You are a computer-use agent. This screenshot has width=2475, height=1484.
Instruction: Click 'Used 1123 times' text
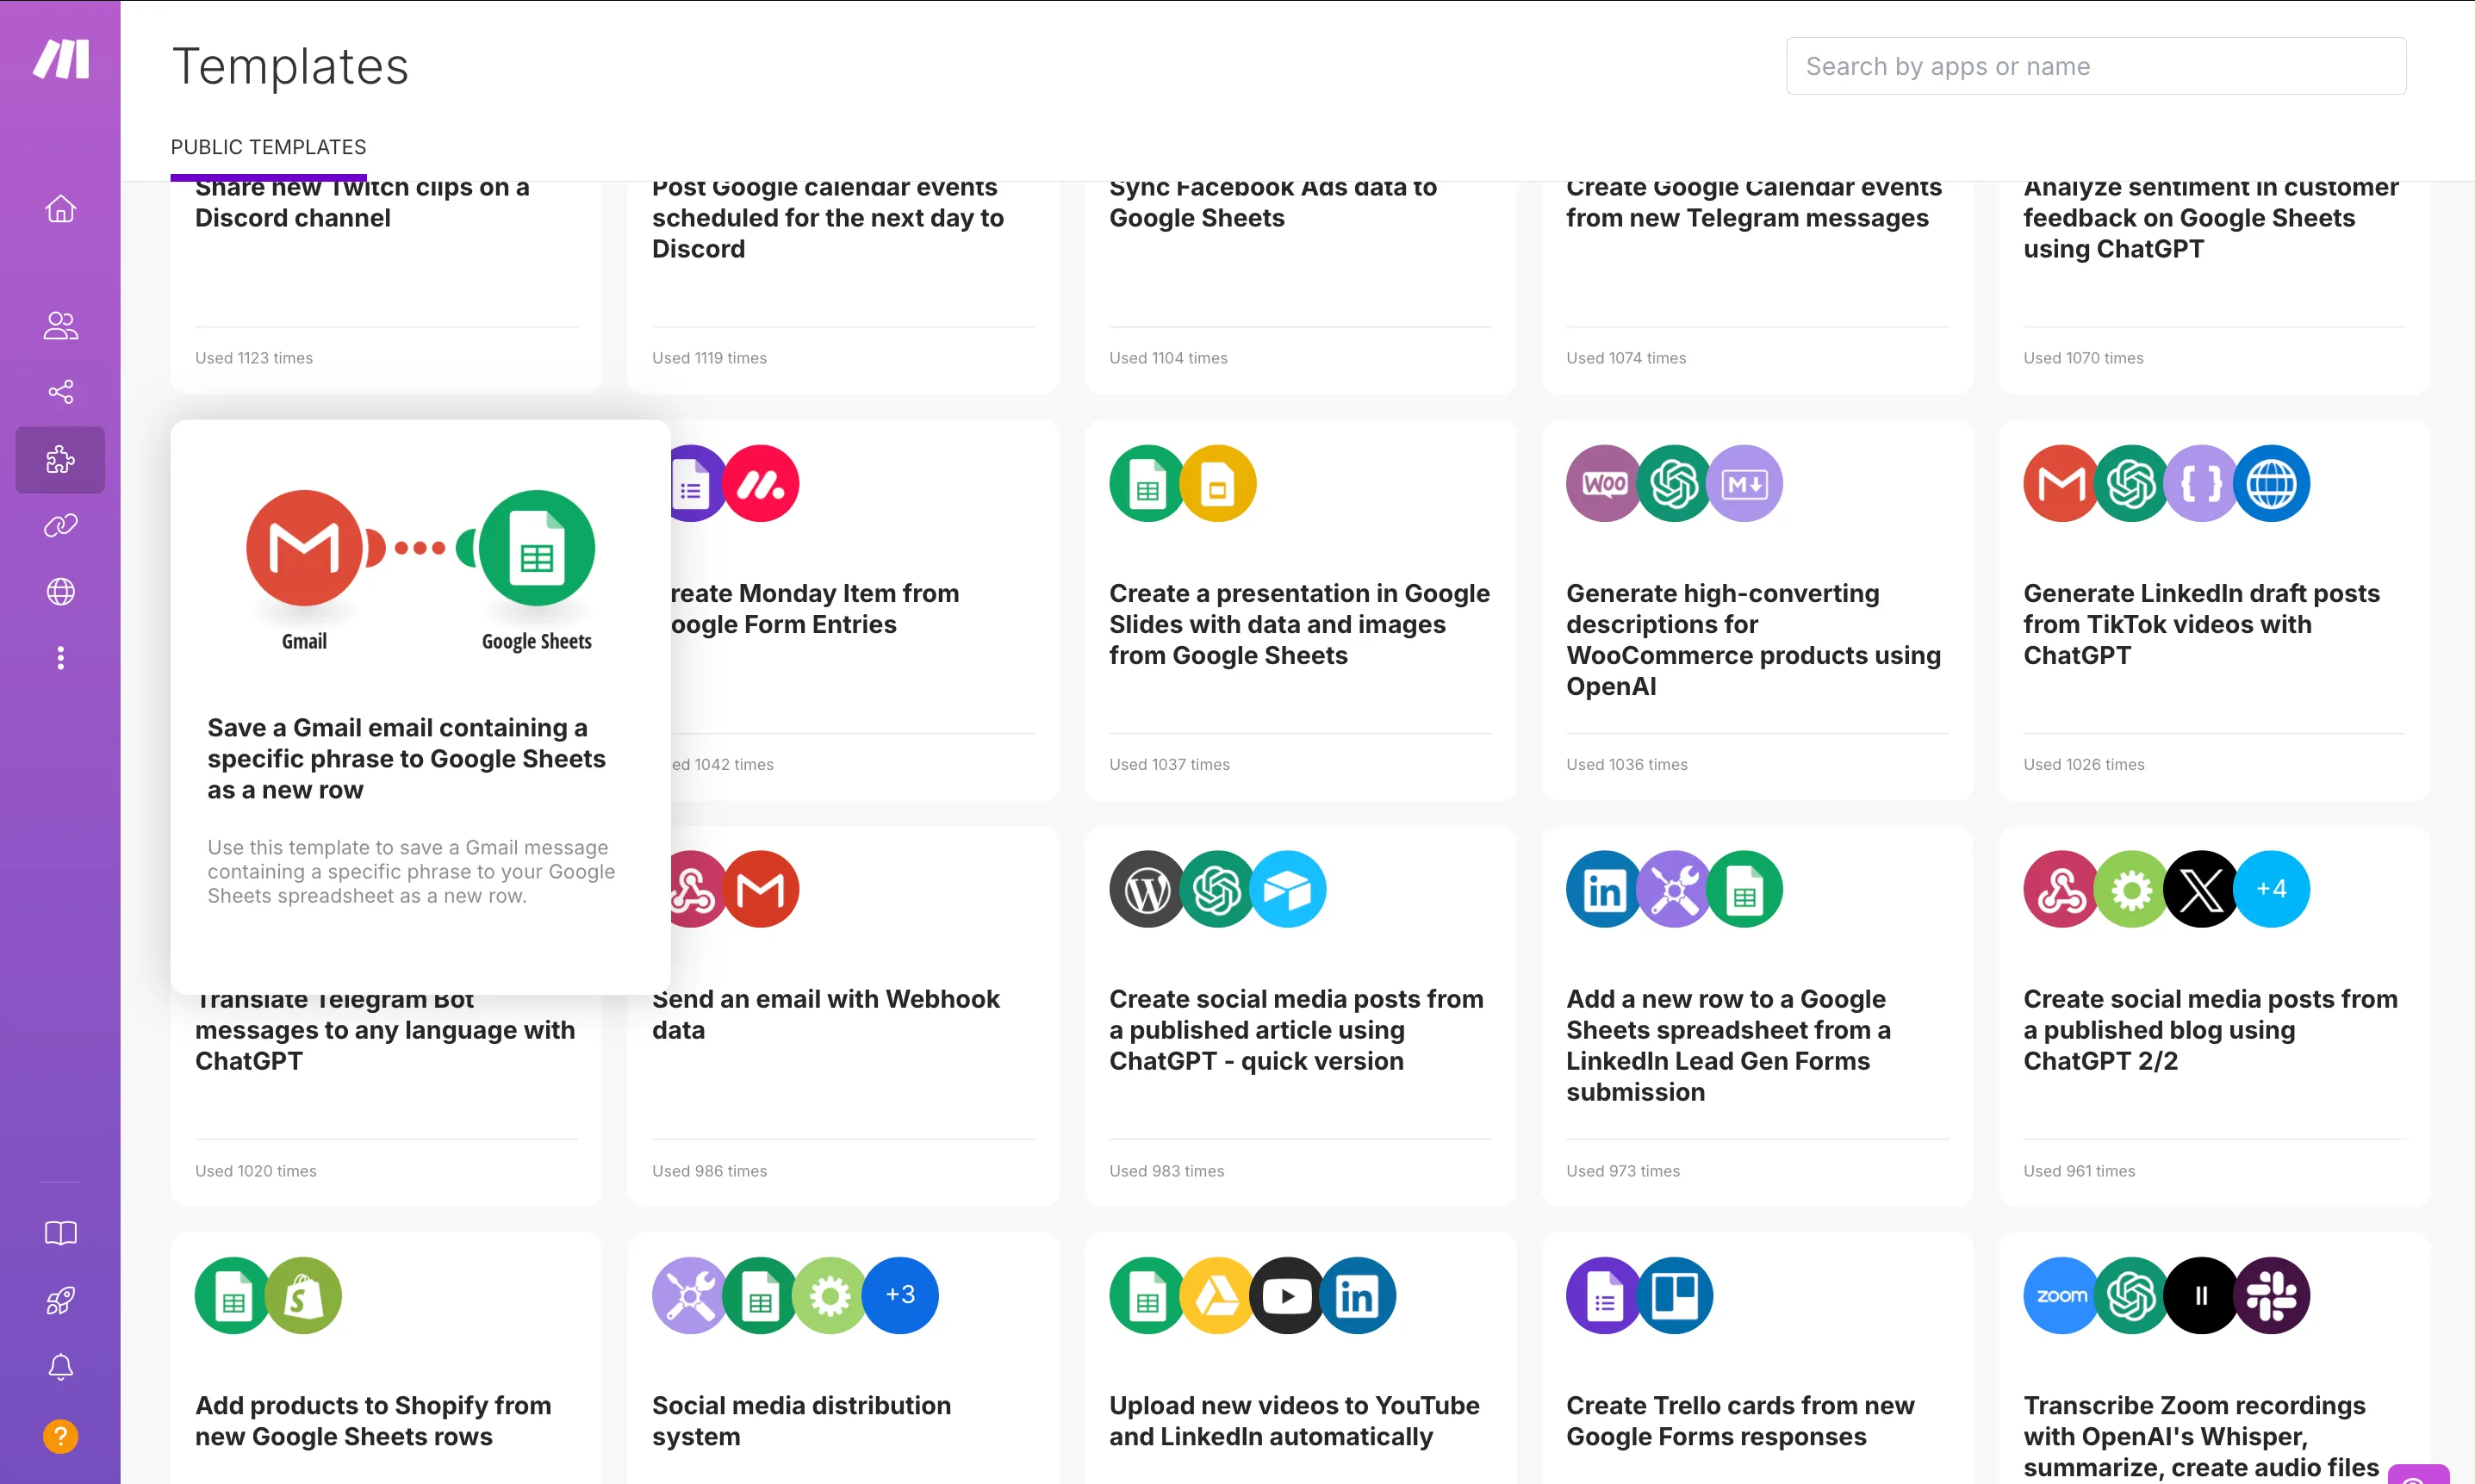click(254, 358)
